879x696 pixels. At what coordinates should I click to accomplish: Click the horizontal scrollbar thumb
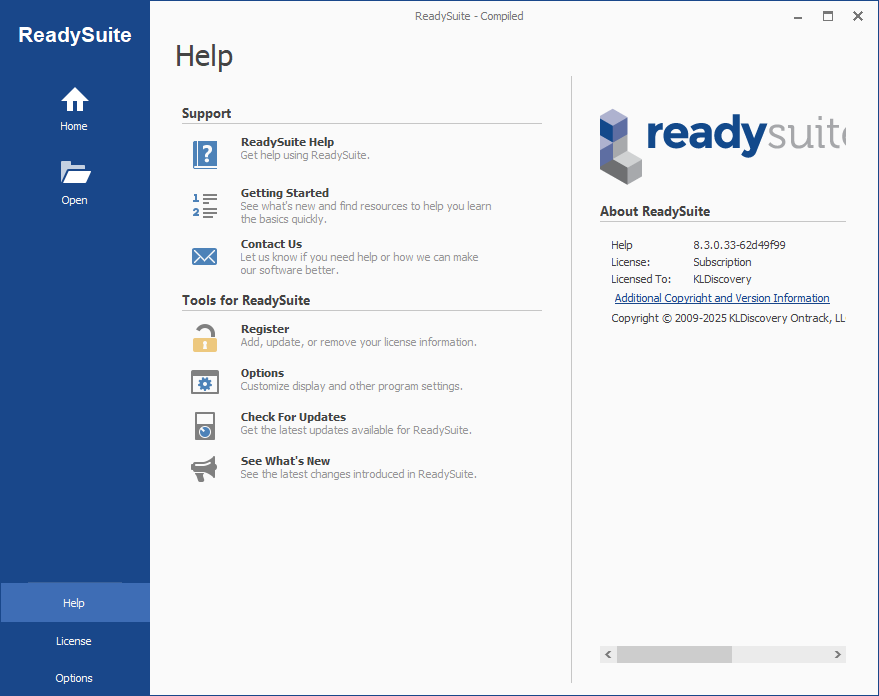coord(673,654)
